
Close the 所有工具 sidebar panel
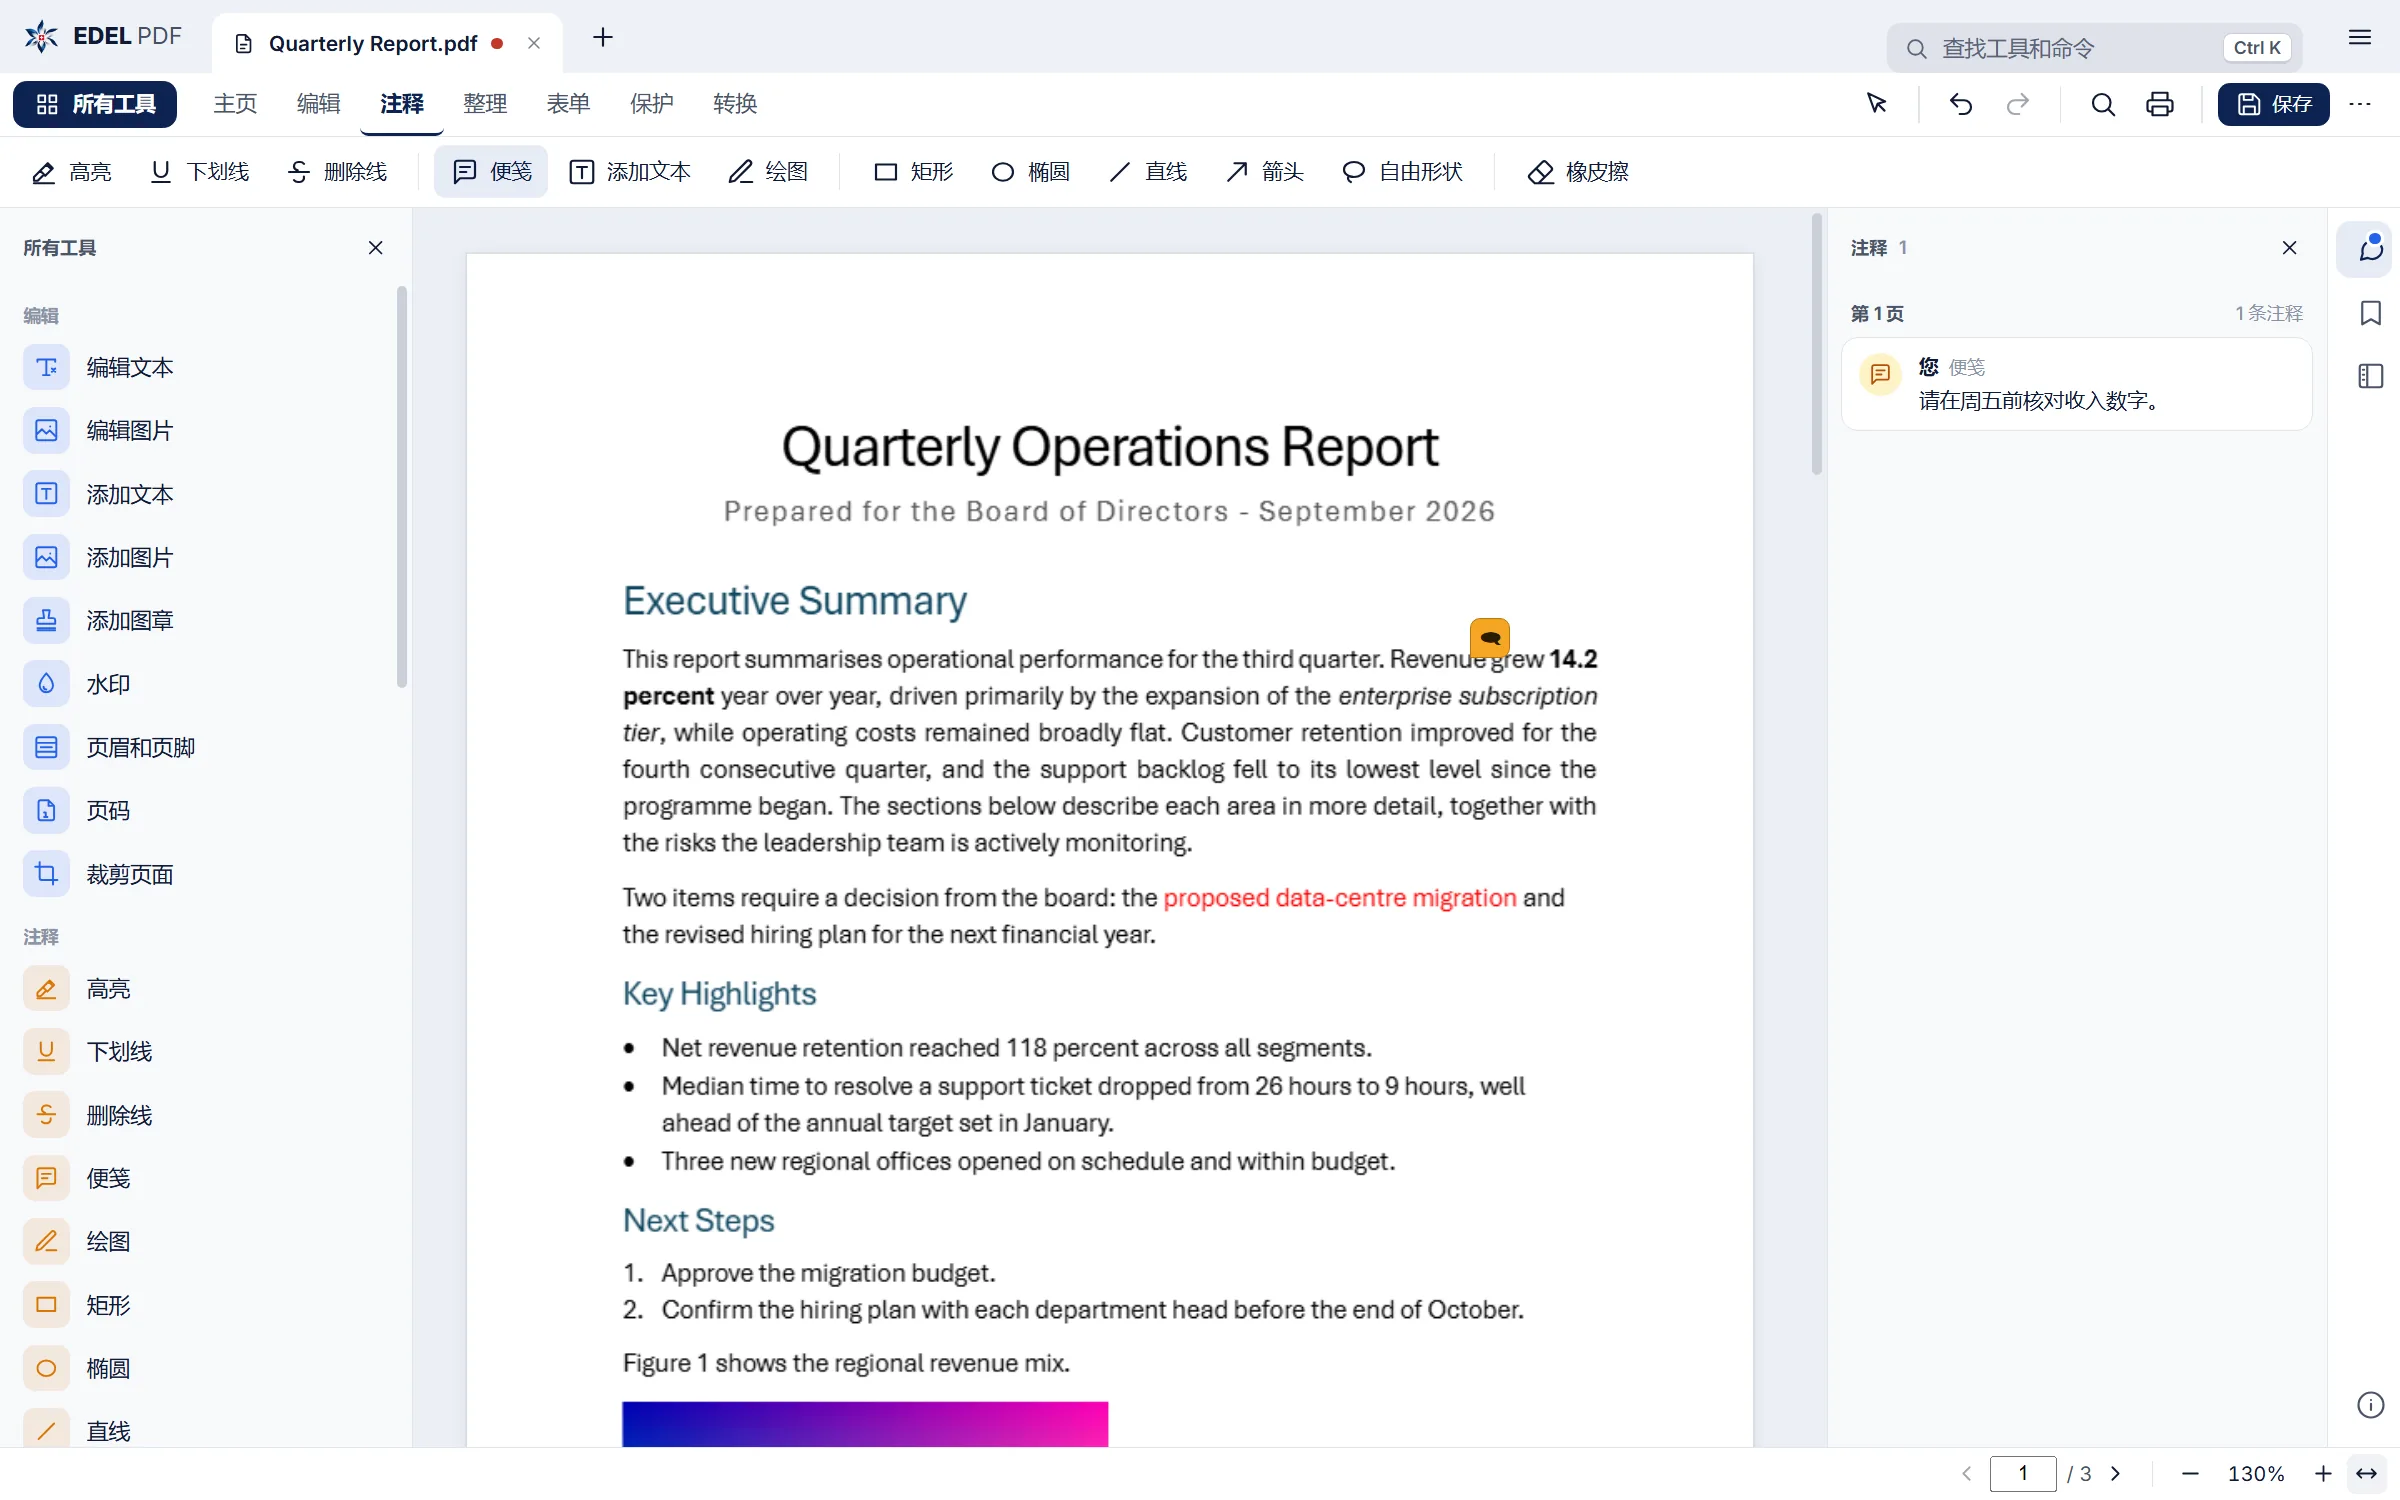pyautogui.click(x=375, y=248)
